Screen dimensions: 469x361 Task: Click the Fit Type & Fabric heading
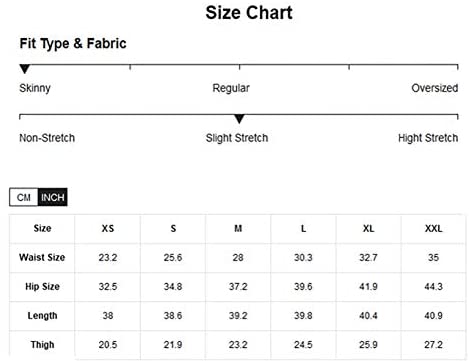coord(73,43)
